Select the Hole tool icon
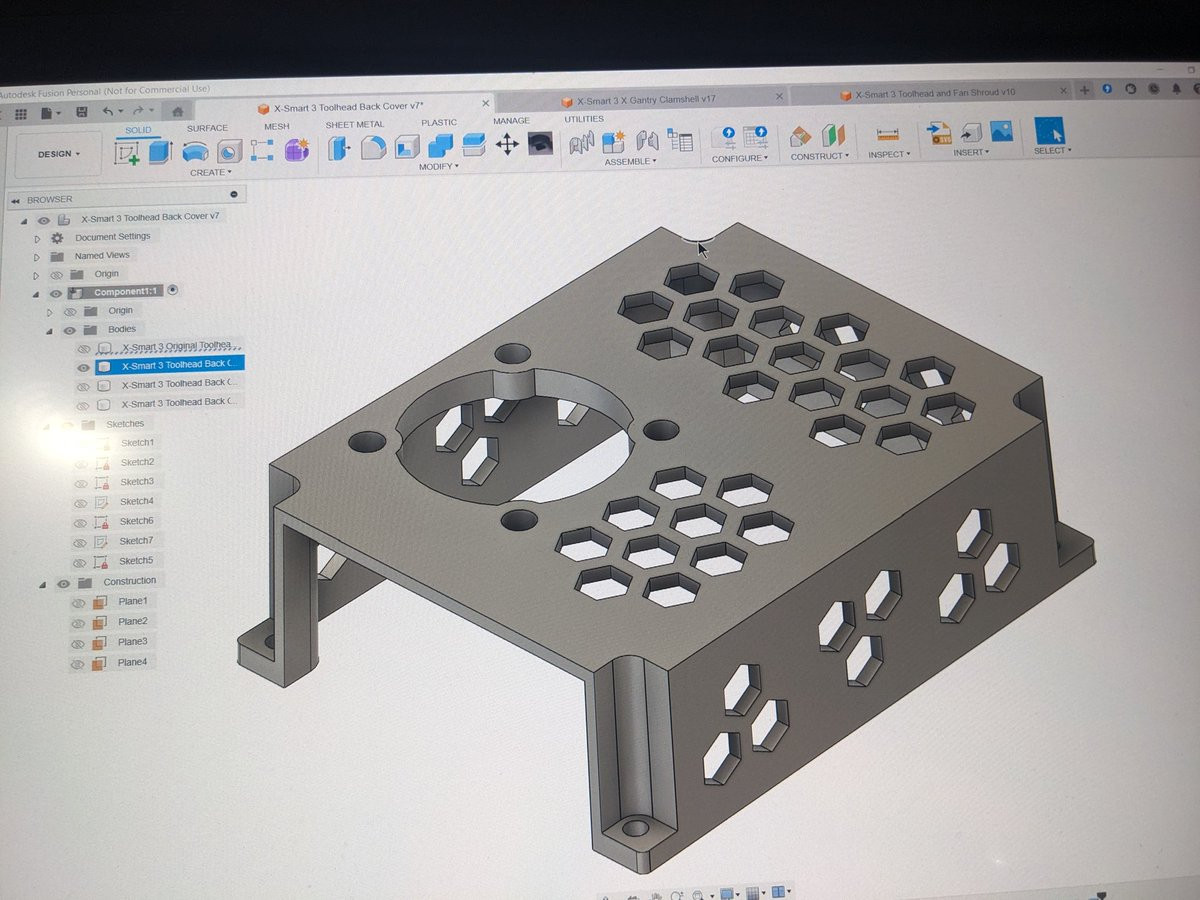Image resolution: width=1200 pixels, height=900 pixels. [x=230, y=151]
